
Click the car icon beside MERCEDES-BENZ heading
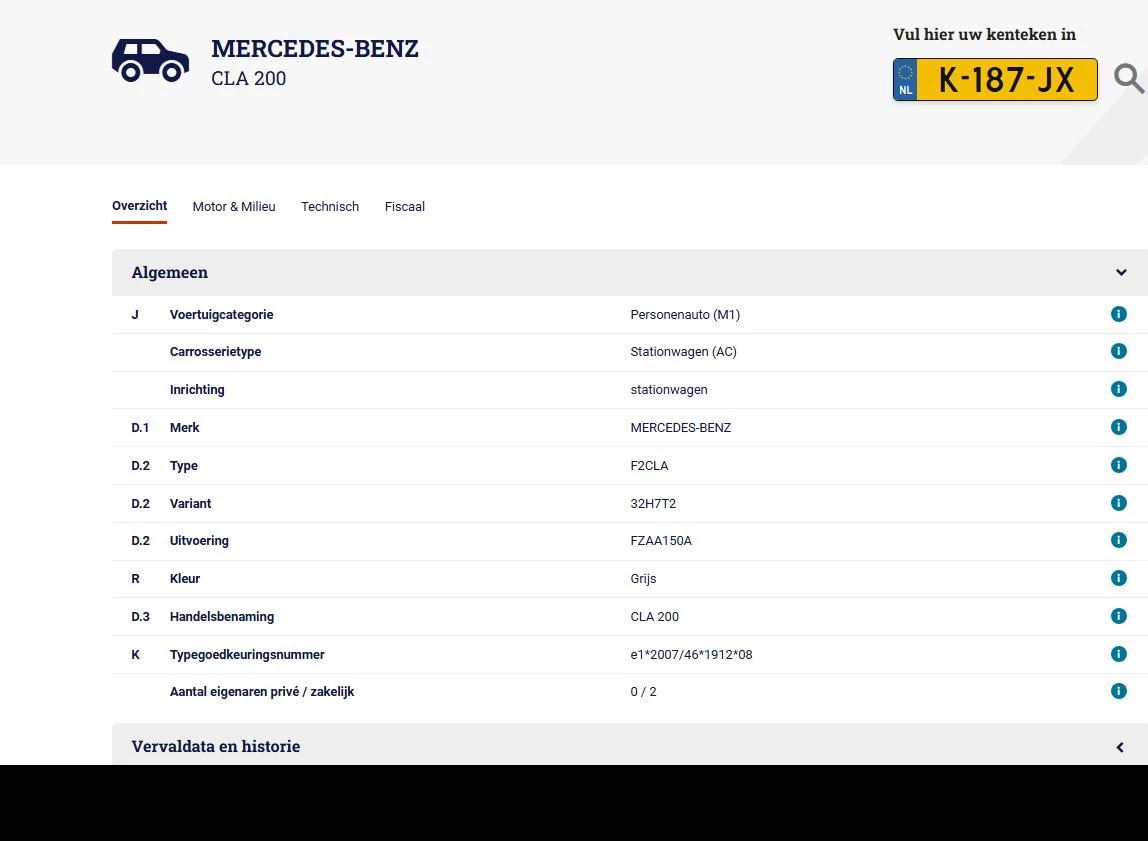[x=150, y=60]
